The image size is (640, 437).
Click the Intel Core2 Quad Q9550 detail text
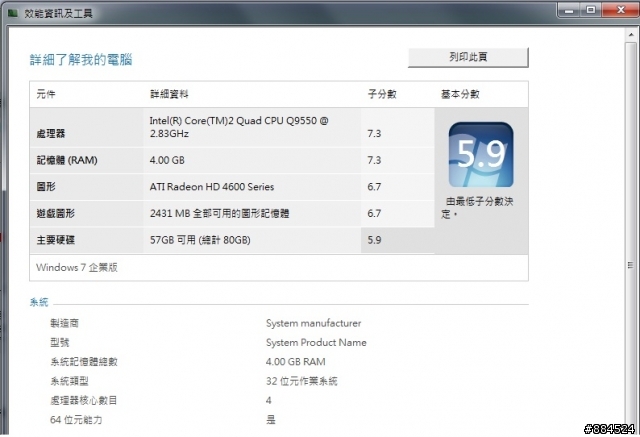pyautogui.click(x=239, y=127)
